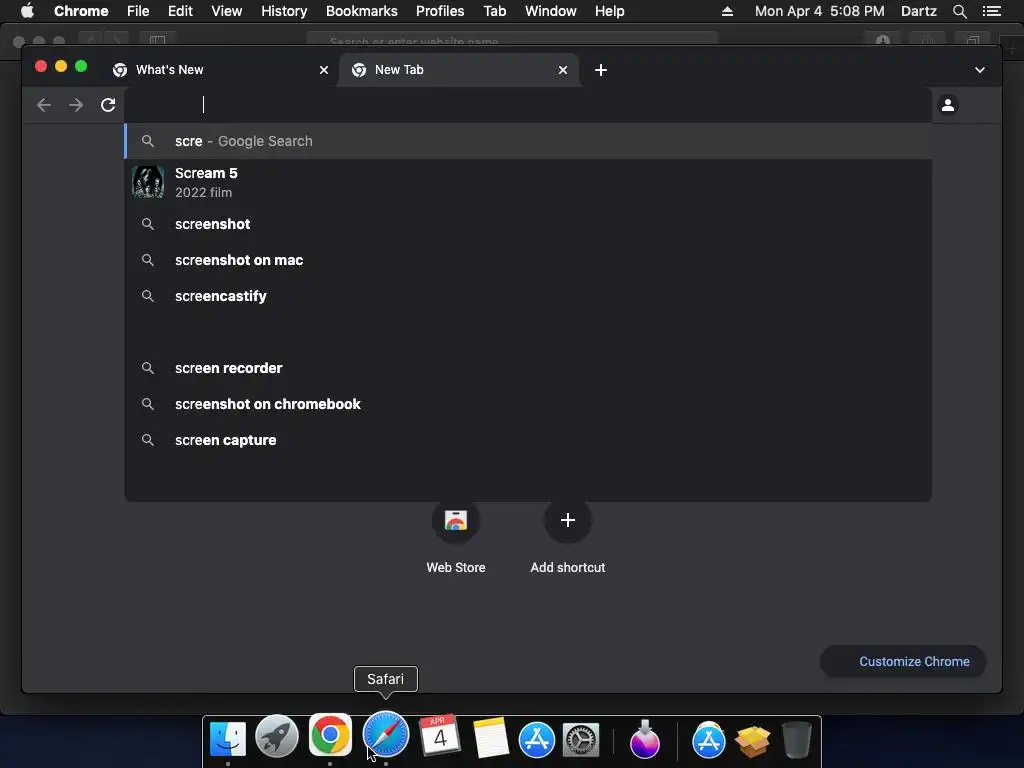Open the Help menu
The image size is (1024, 768).
[x=609, y=11]
